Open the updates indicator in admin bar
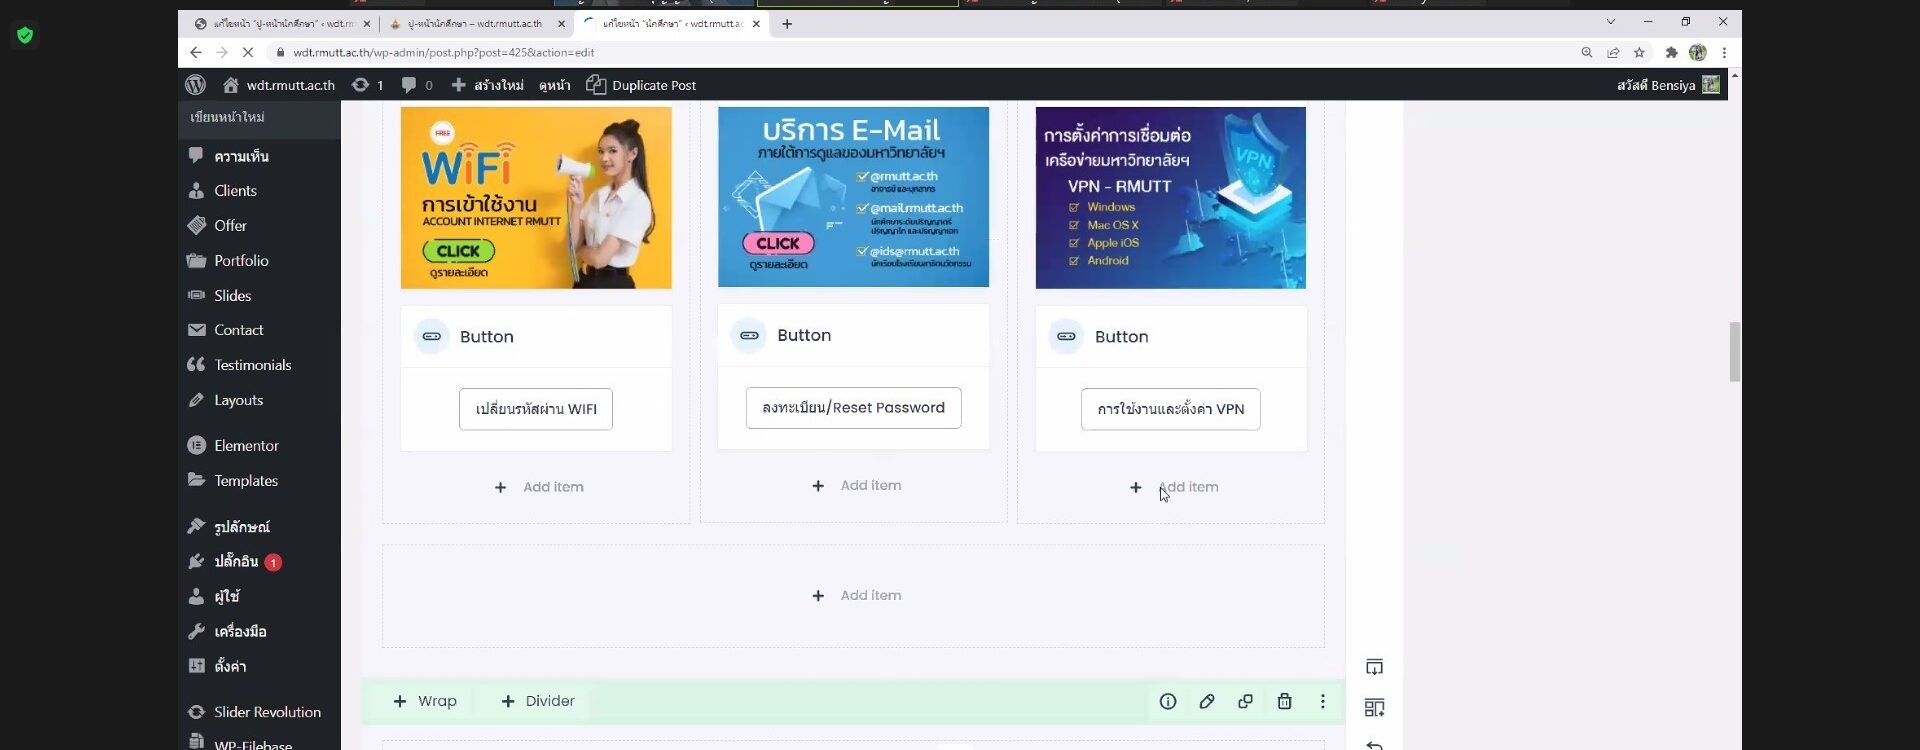Viewport: 1920px width, 750px height. [x=367, y=85]
